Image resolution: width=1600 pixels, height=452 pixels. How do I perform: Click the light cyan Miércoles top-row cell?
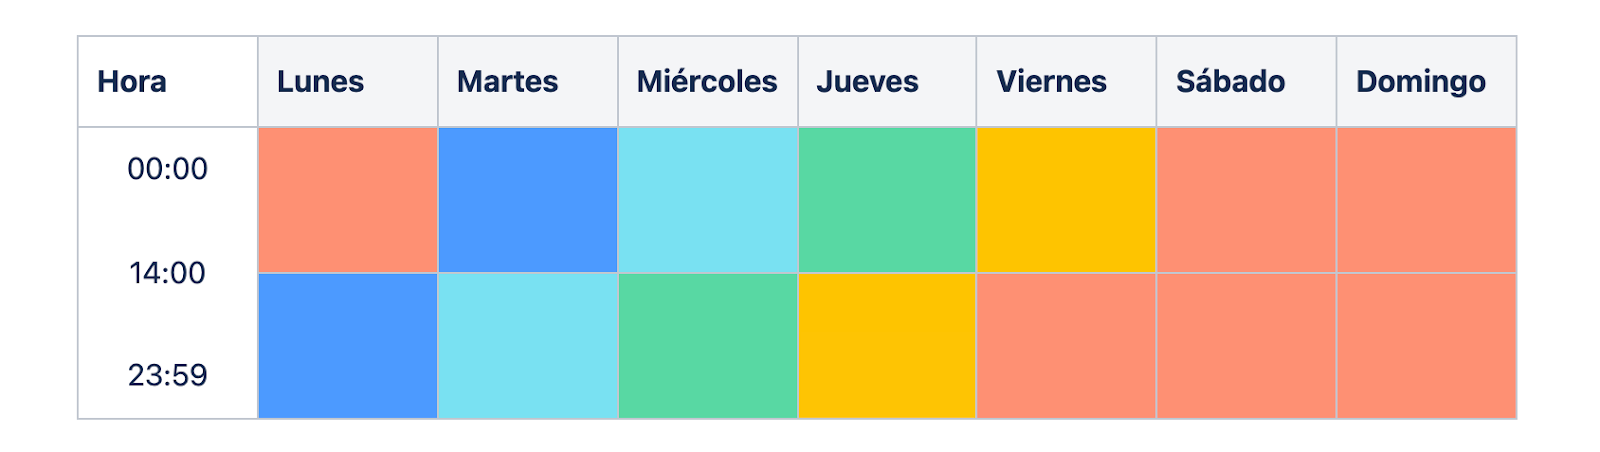tap(708, 200)
